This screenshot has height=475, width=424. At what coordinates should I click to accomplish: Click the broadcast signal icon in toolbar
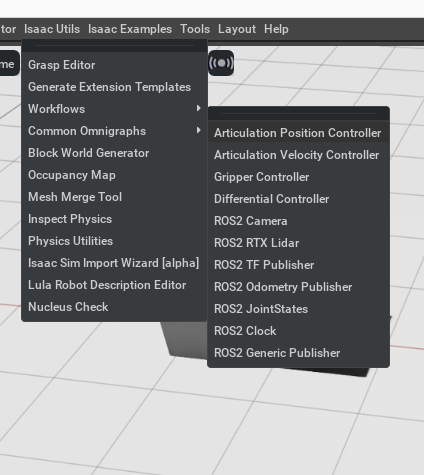click(x=221, y=63)
